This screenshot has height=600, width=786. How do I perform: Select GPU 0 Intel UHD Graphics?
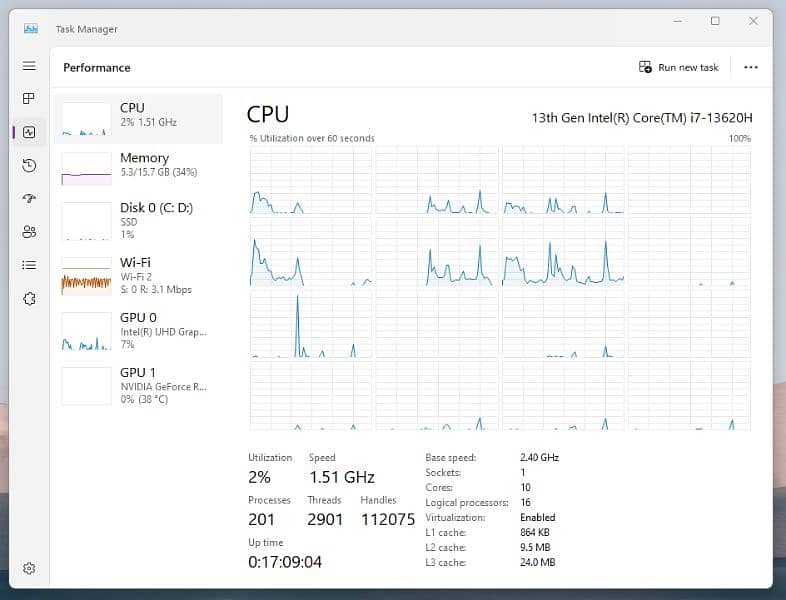click(138, 330)
